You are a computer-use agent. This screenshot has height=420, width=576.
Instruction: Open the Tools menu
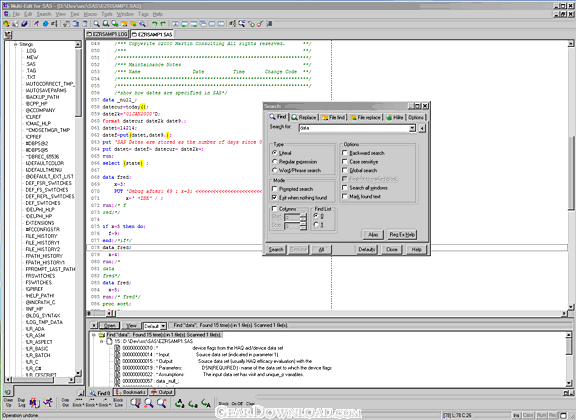tap(107, 14)
